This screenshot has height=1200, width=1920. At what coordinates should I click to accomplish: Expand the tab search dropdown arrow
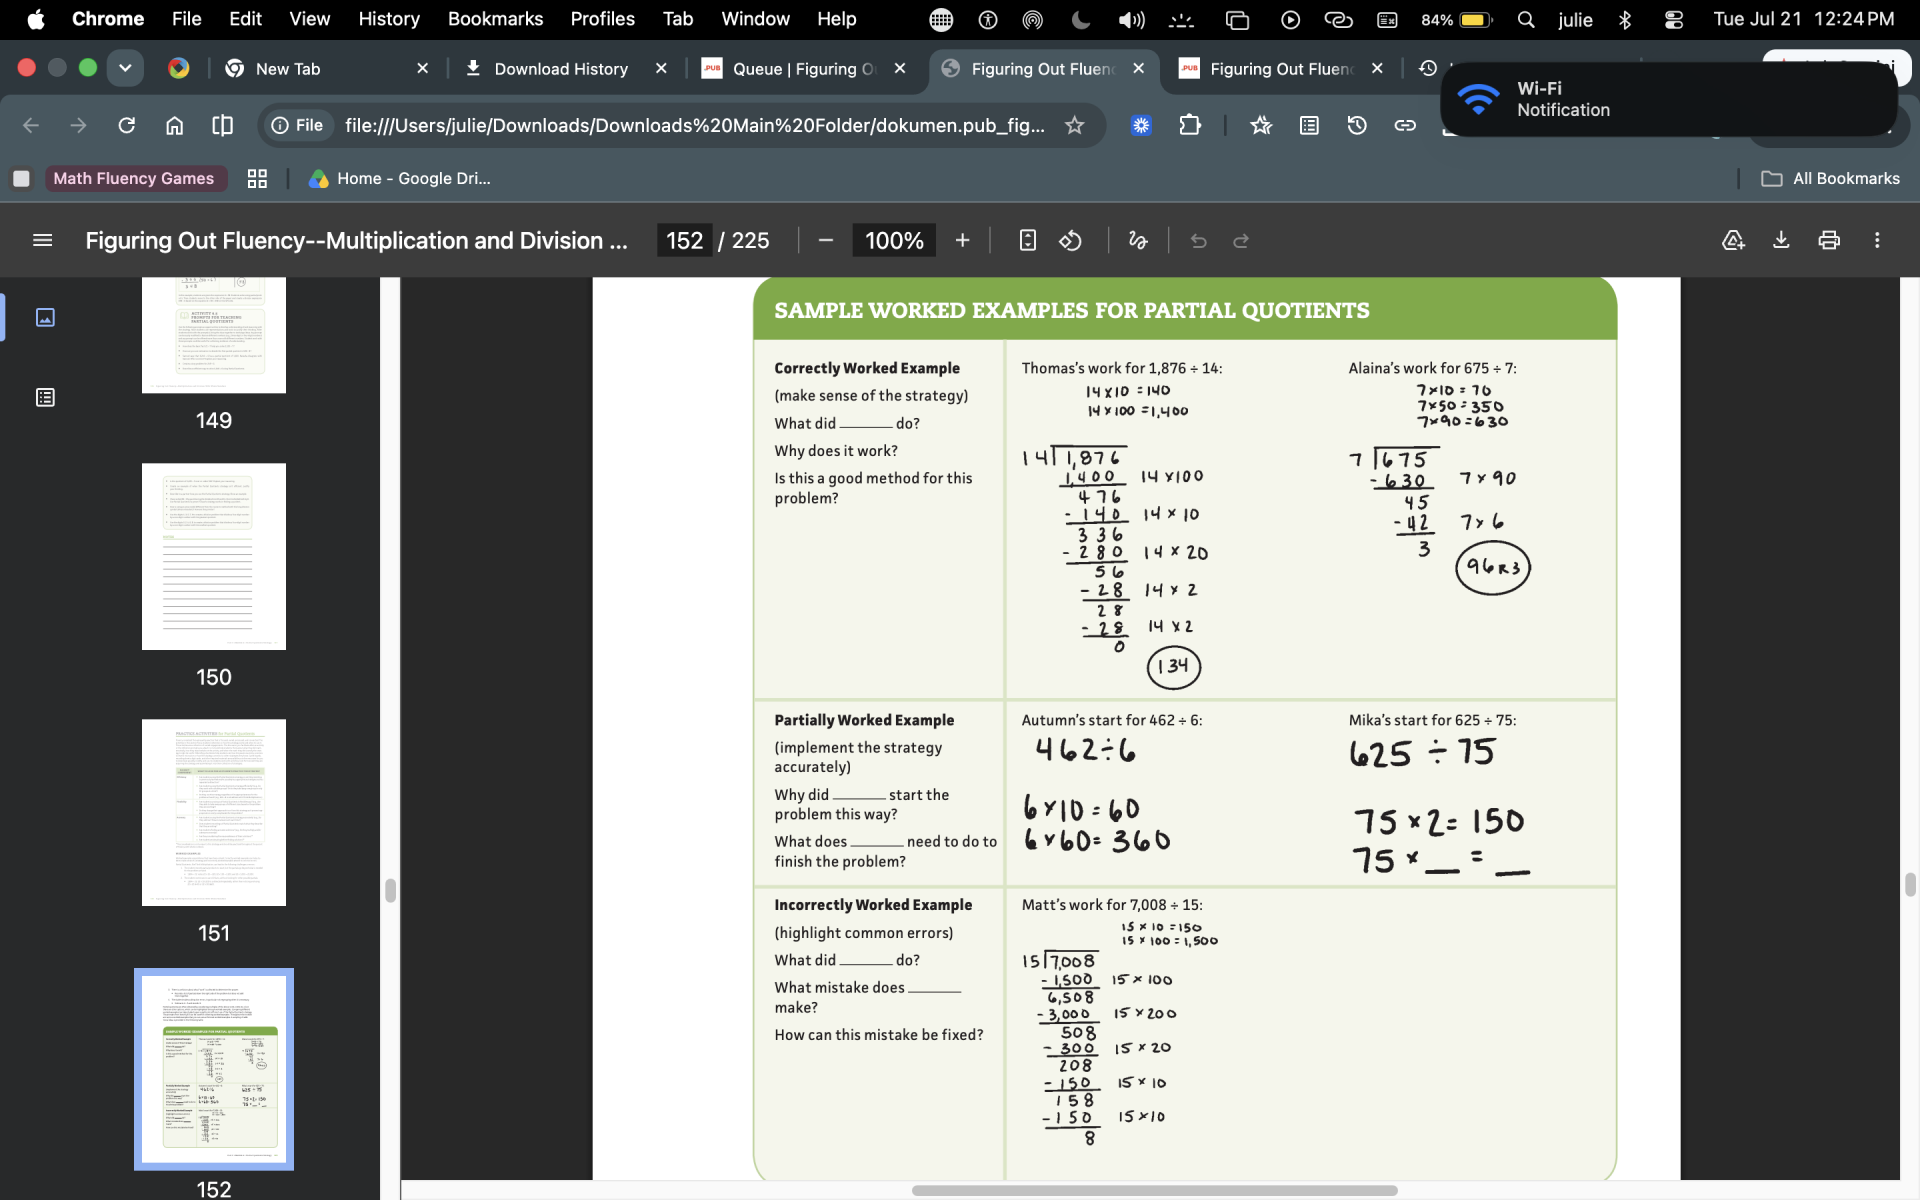pyautogui.click(x=125, y=68)
